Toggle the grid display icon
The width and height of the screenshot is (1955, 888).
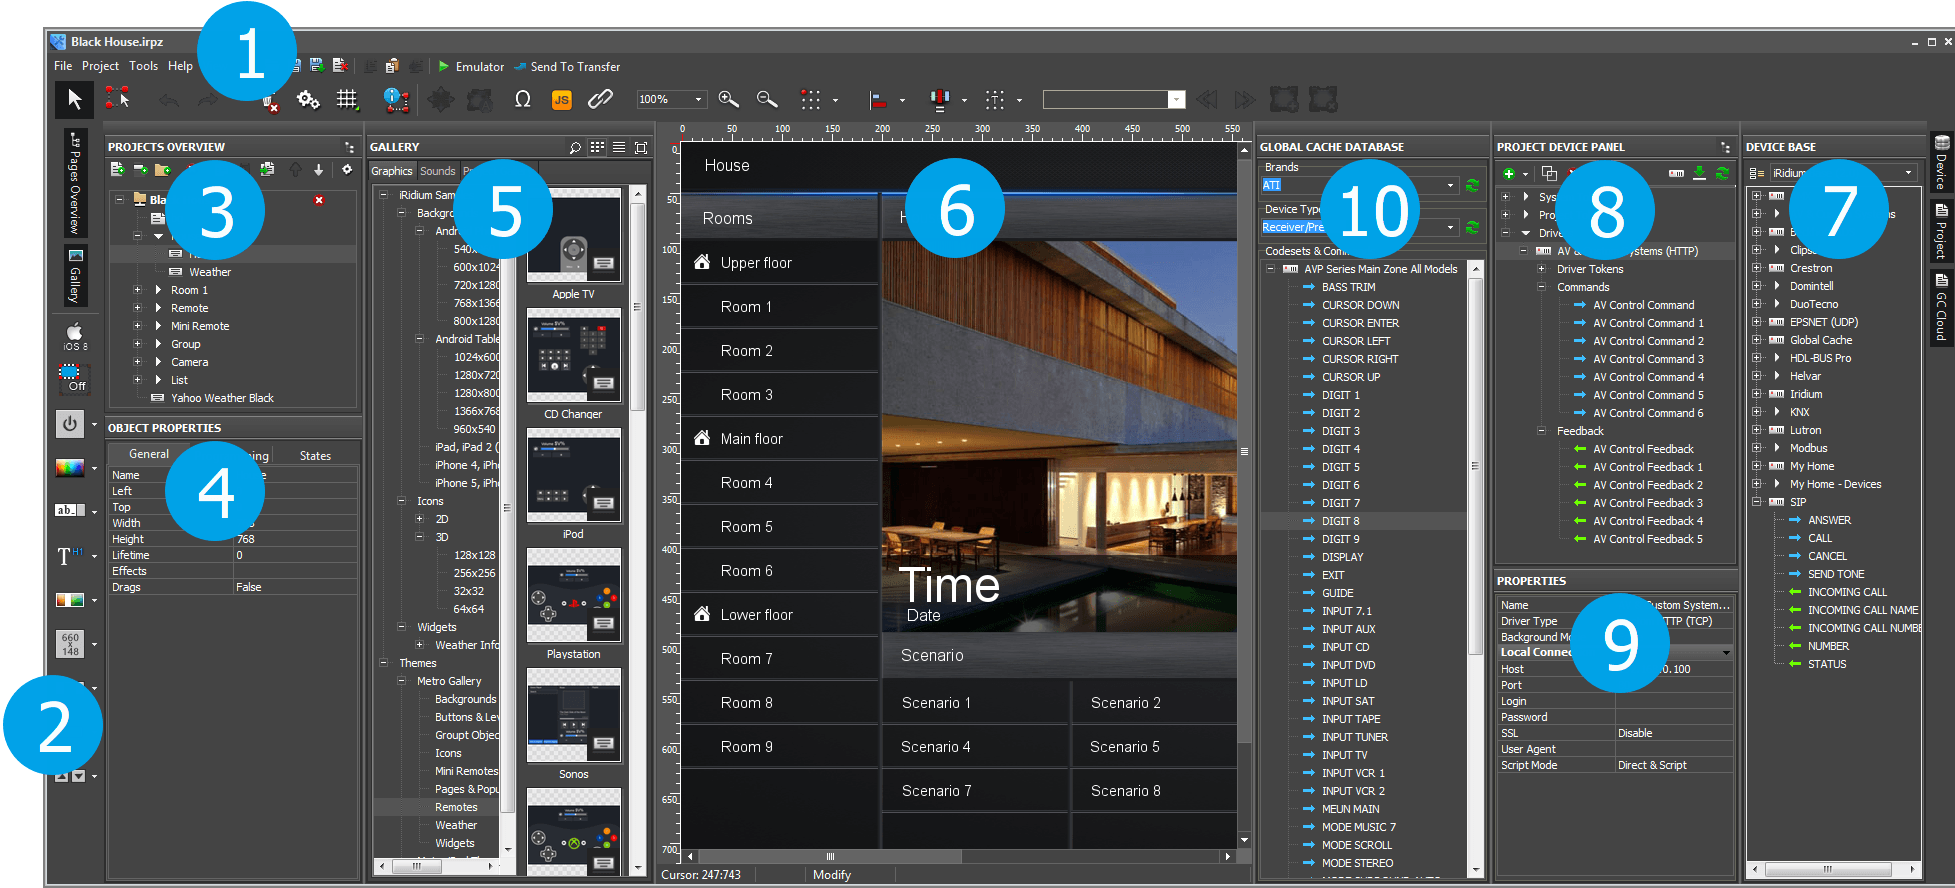point(347,99)
